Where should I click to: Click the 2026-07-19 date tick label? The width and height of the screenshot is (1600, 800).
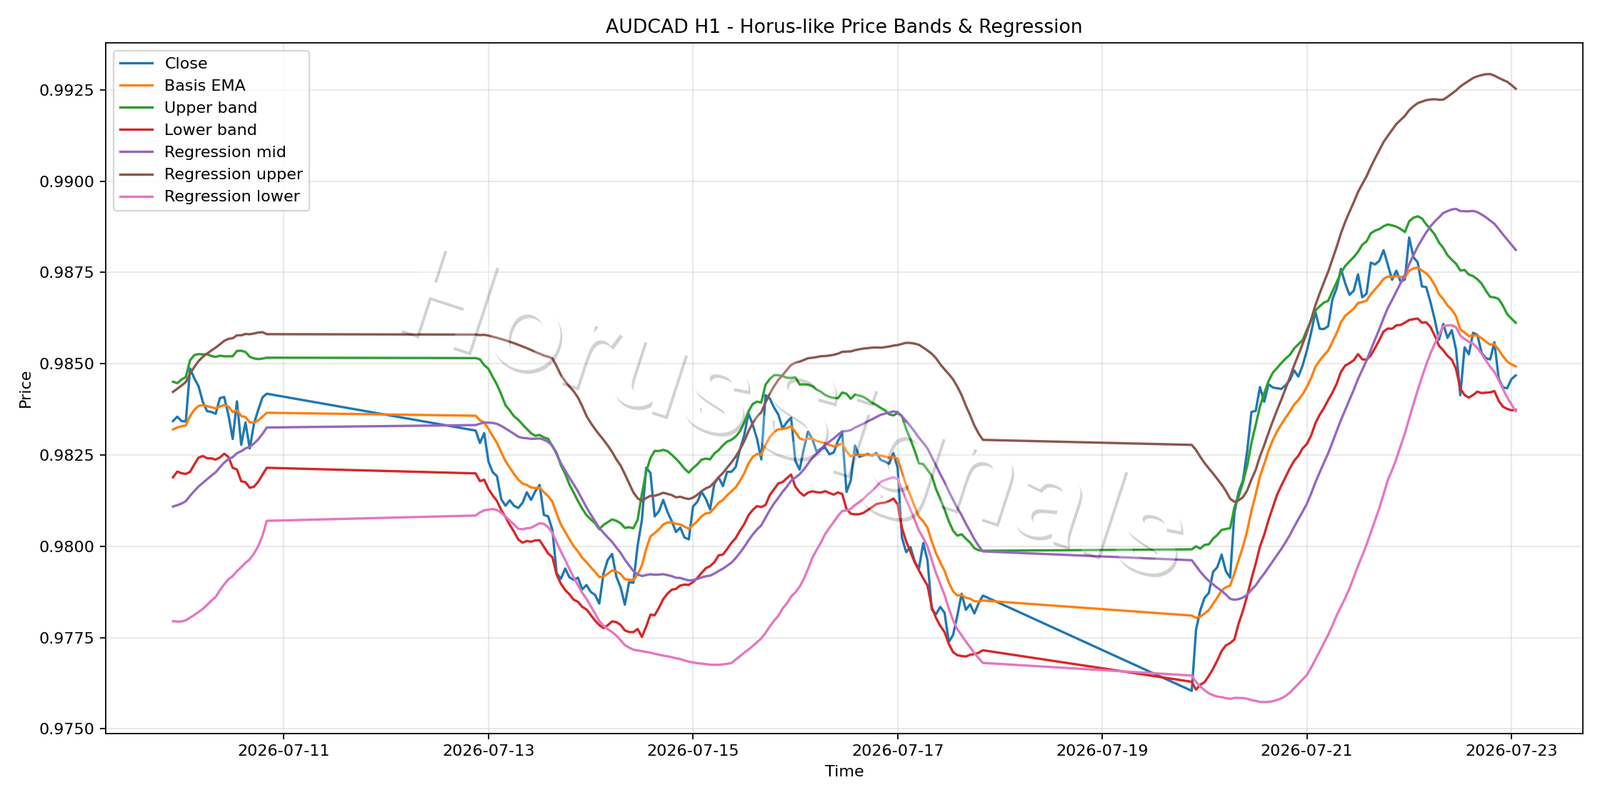click(x=1102, y=751)
